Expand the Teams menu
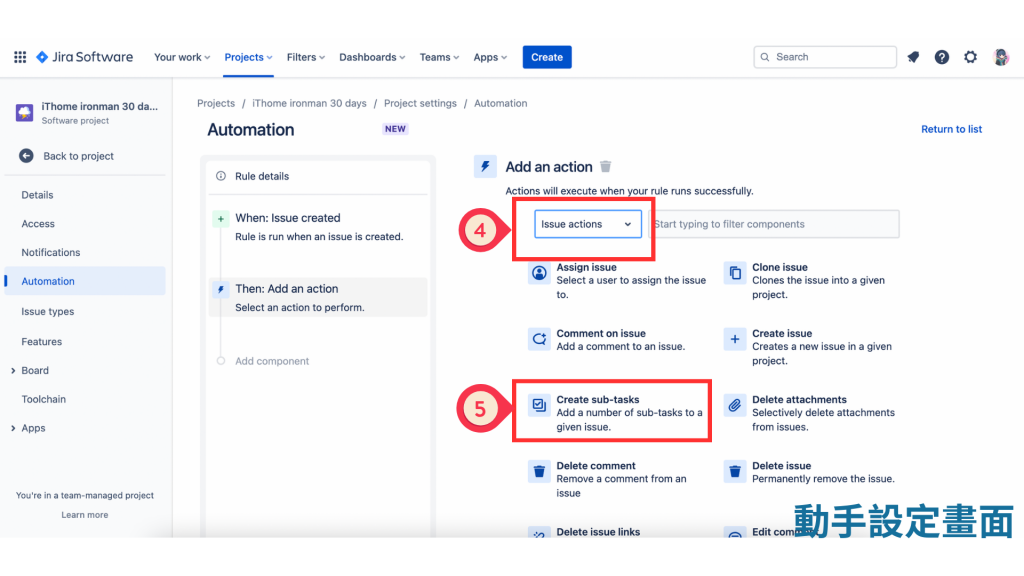The width and height of the screenshot is (1024, 576). pos(439,57)
